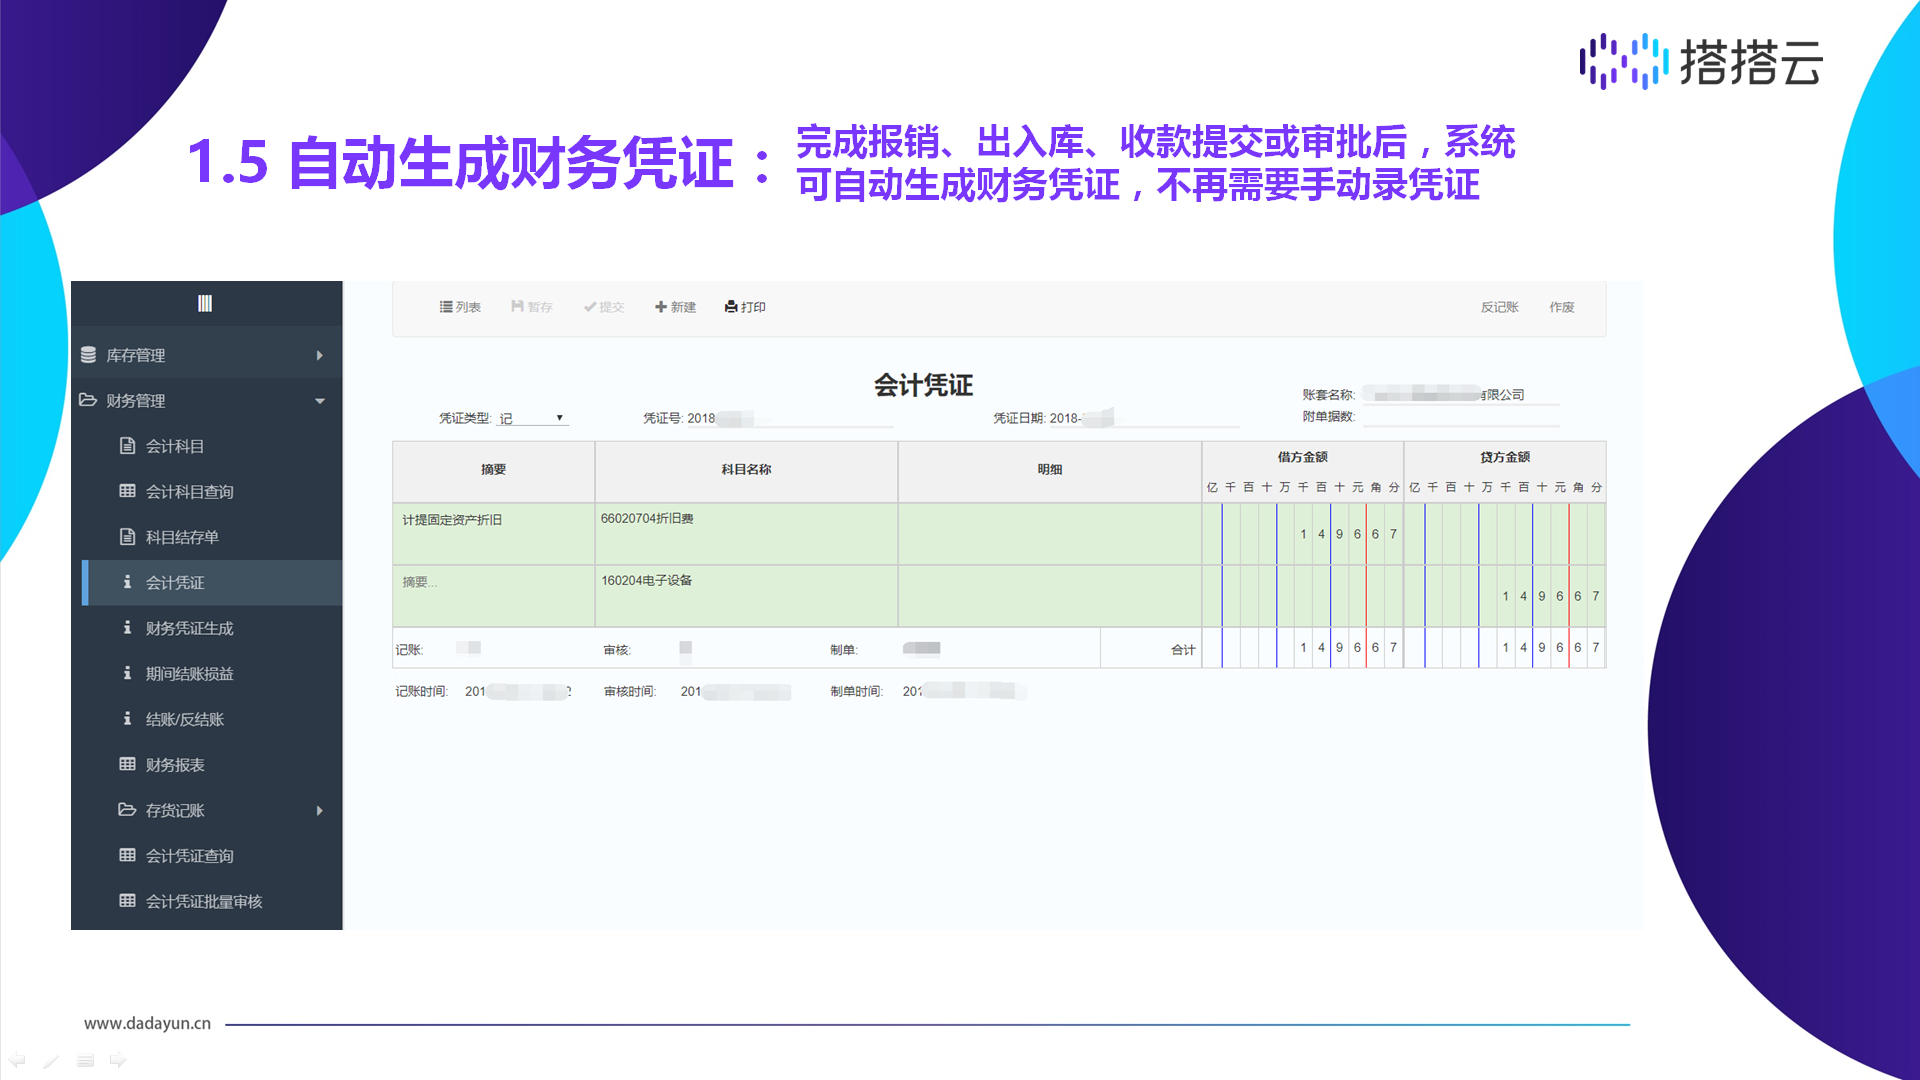This screenshot has width=1920, height=1080.
Task: Click the 摘要 placeholder input field
Action: (x=420, y=582)
